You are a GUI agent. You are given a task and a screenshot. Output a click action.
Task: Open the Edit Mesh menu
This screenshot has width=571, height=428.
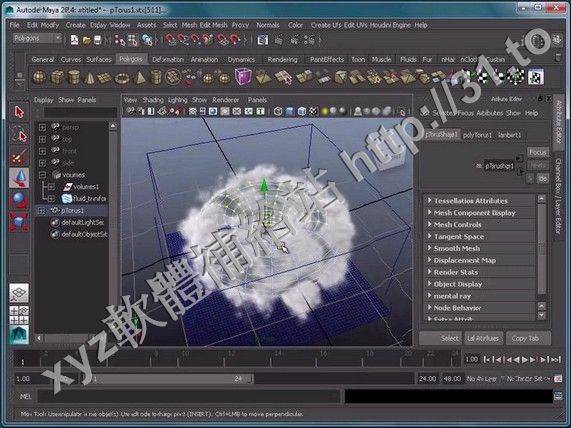213,25
